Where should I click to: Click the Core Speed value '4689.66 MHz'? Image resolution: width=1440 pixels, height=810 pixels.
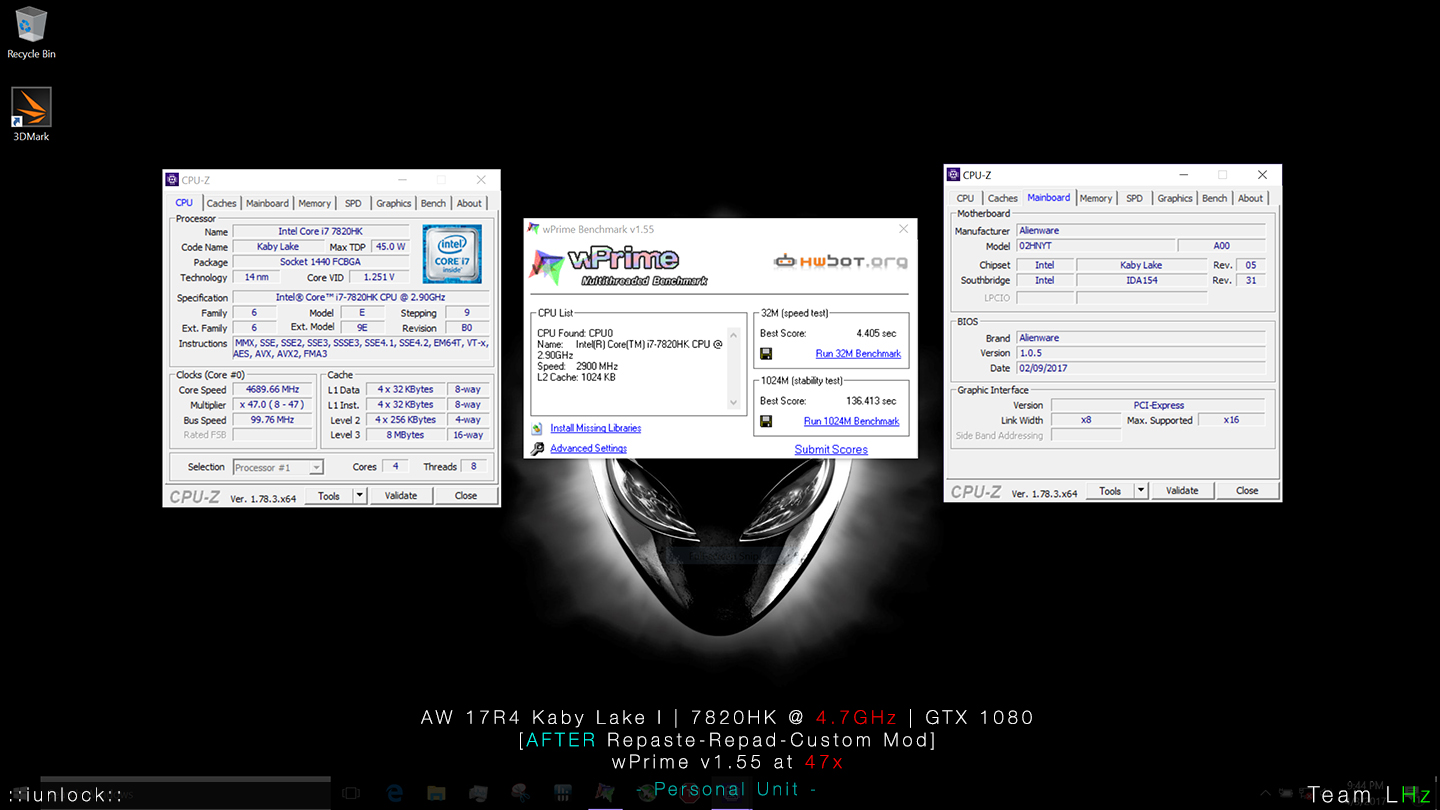pos(272,390)
